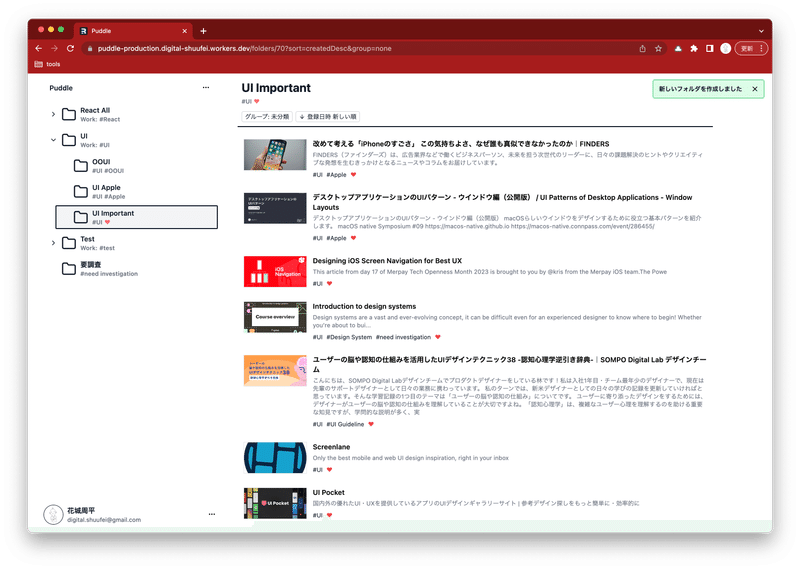Image resolution: width=800 pixels, height=569 pixels.
Task: Click the Test folder icon
Action: tap(69, 243)
